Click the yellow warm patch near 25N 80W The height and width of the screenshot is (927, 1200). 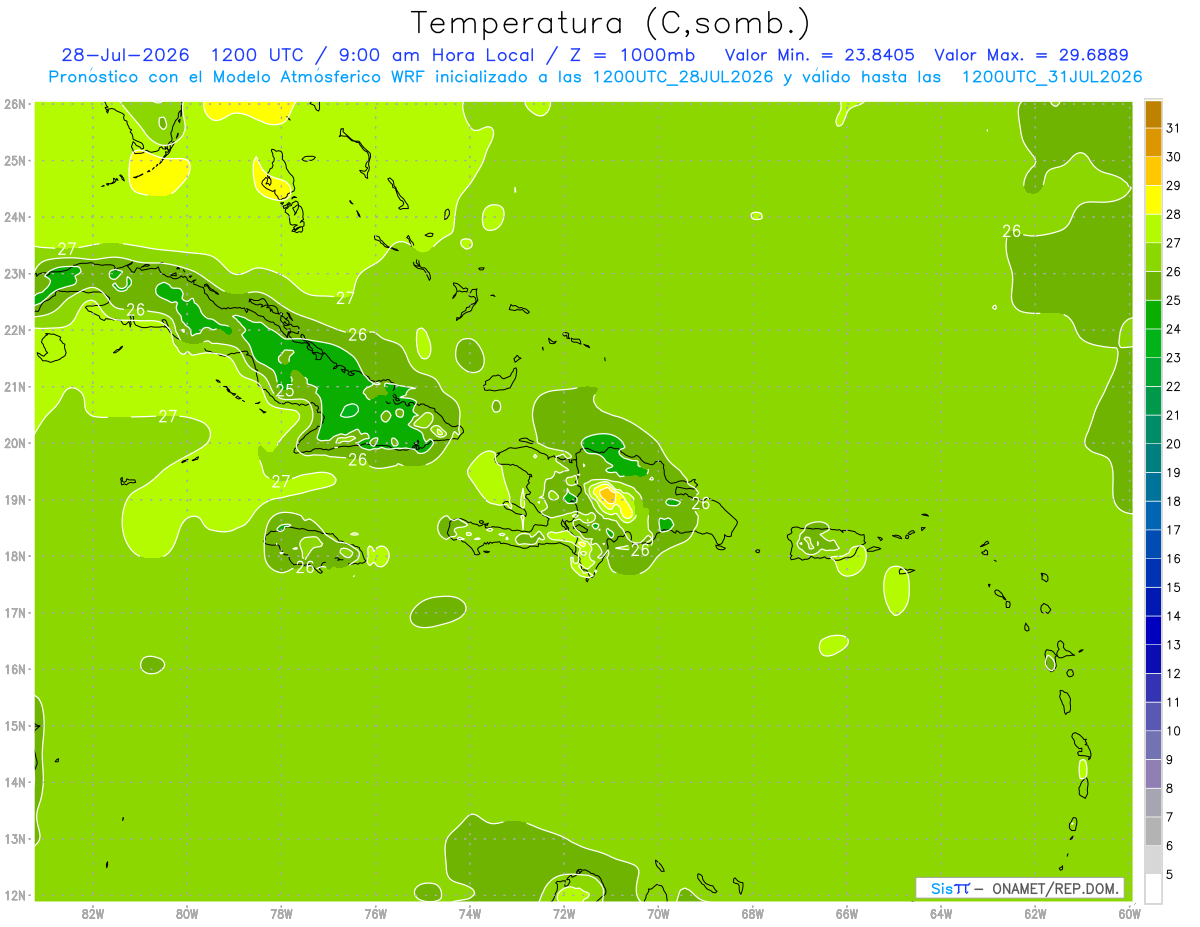click(x=158, y=174)
